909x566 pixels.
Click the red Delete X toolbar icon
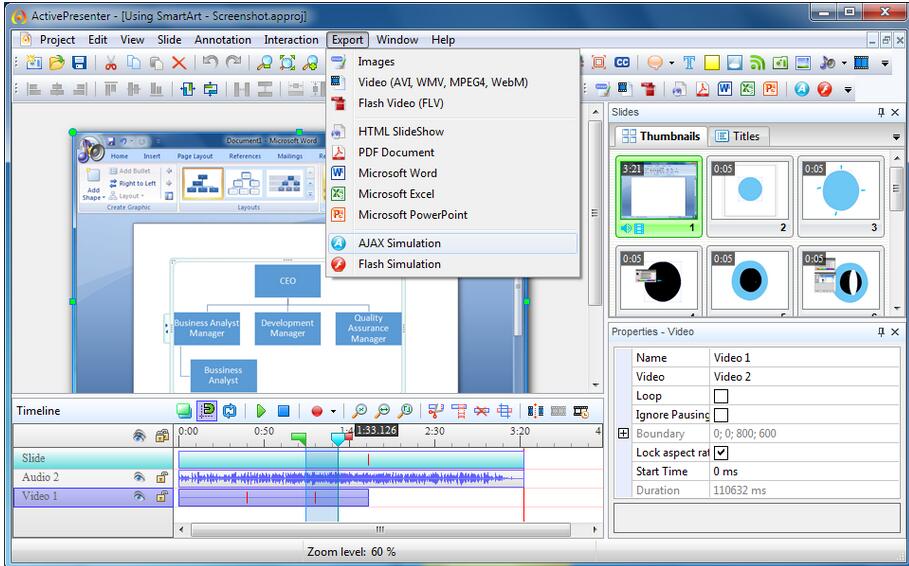tap(179, 62)
